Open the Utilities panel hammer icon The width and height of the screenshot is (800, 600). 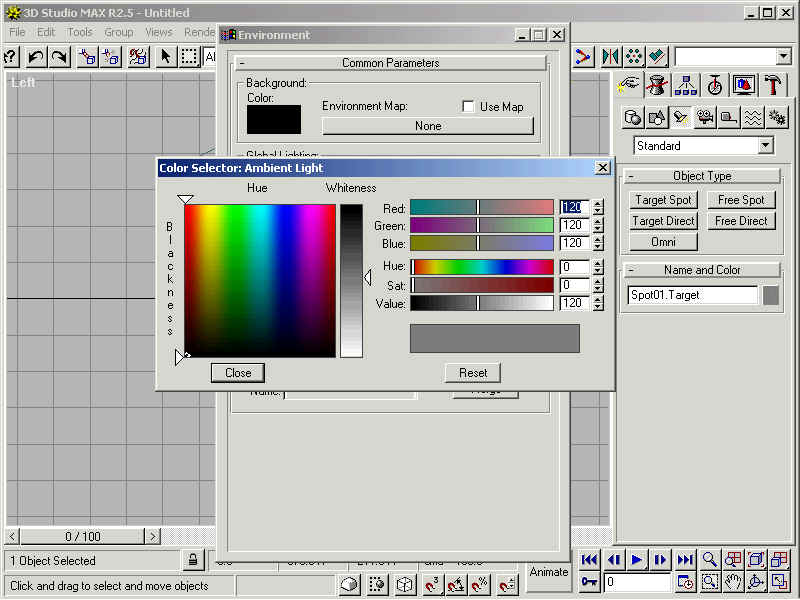(773, 85)
